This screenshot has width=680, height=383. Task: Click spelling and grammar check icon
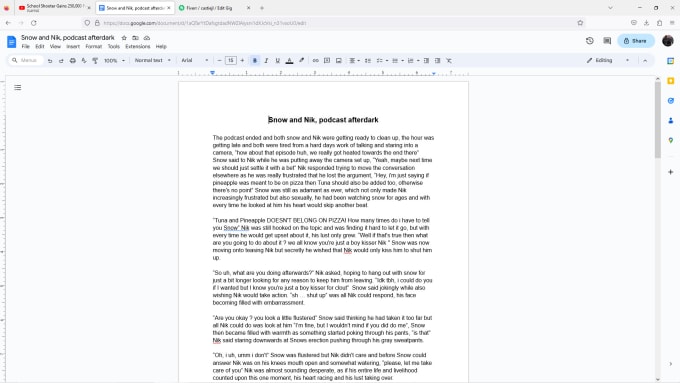(84, 61)
